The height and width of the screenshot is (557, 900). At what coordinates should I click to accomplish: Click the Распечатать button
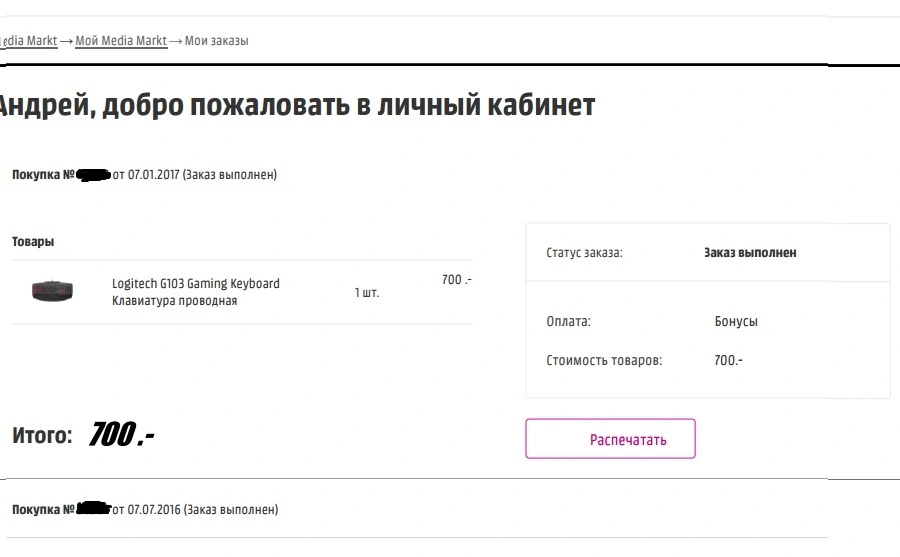(x=610, y=439)
